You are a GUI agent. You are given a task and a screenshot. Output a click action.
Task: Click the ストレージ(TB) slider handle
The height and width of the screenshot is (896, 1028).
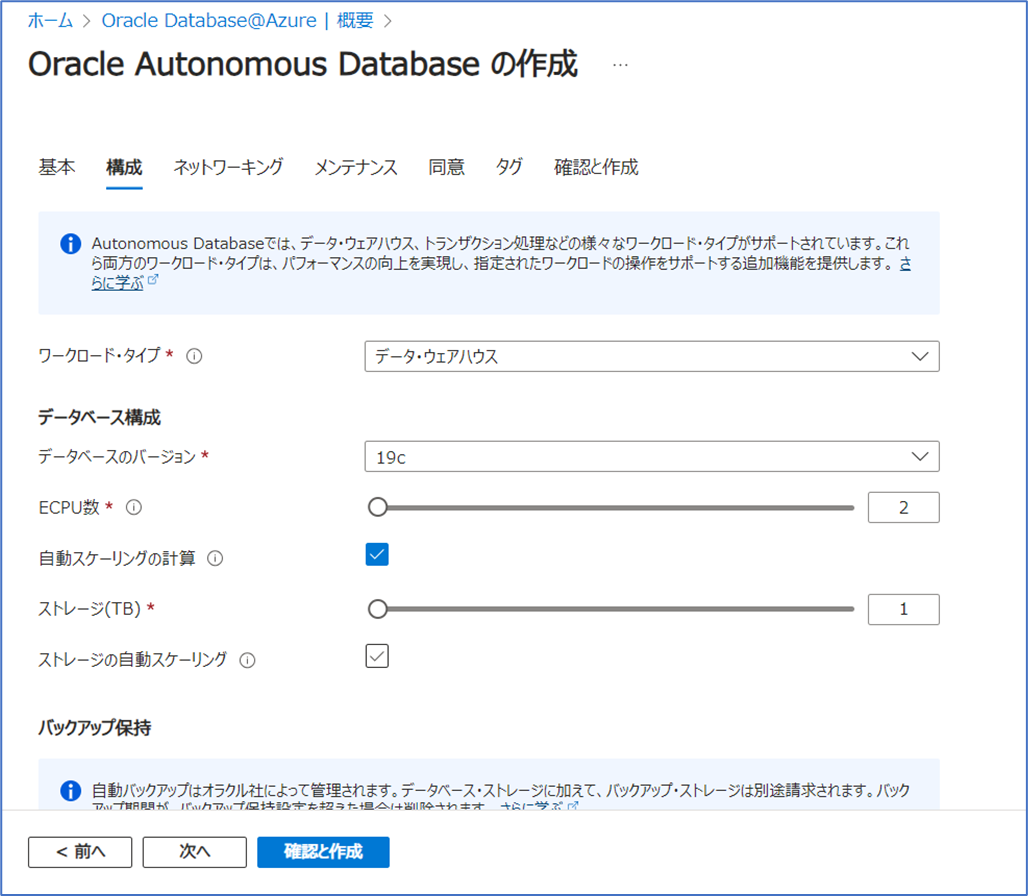[378, 610]
